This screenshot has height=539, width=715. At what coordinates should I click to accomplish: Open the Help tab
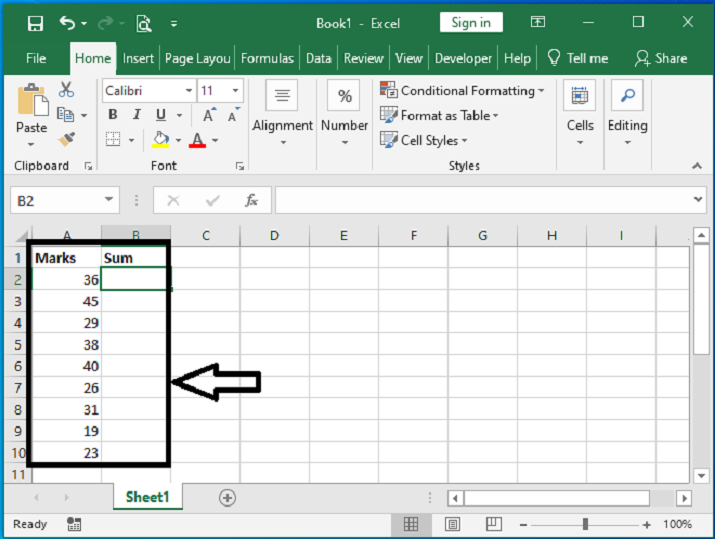[517, 58]
